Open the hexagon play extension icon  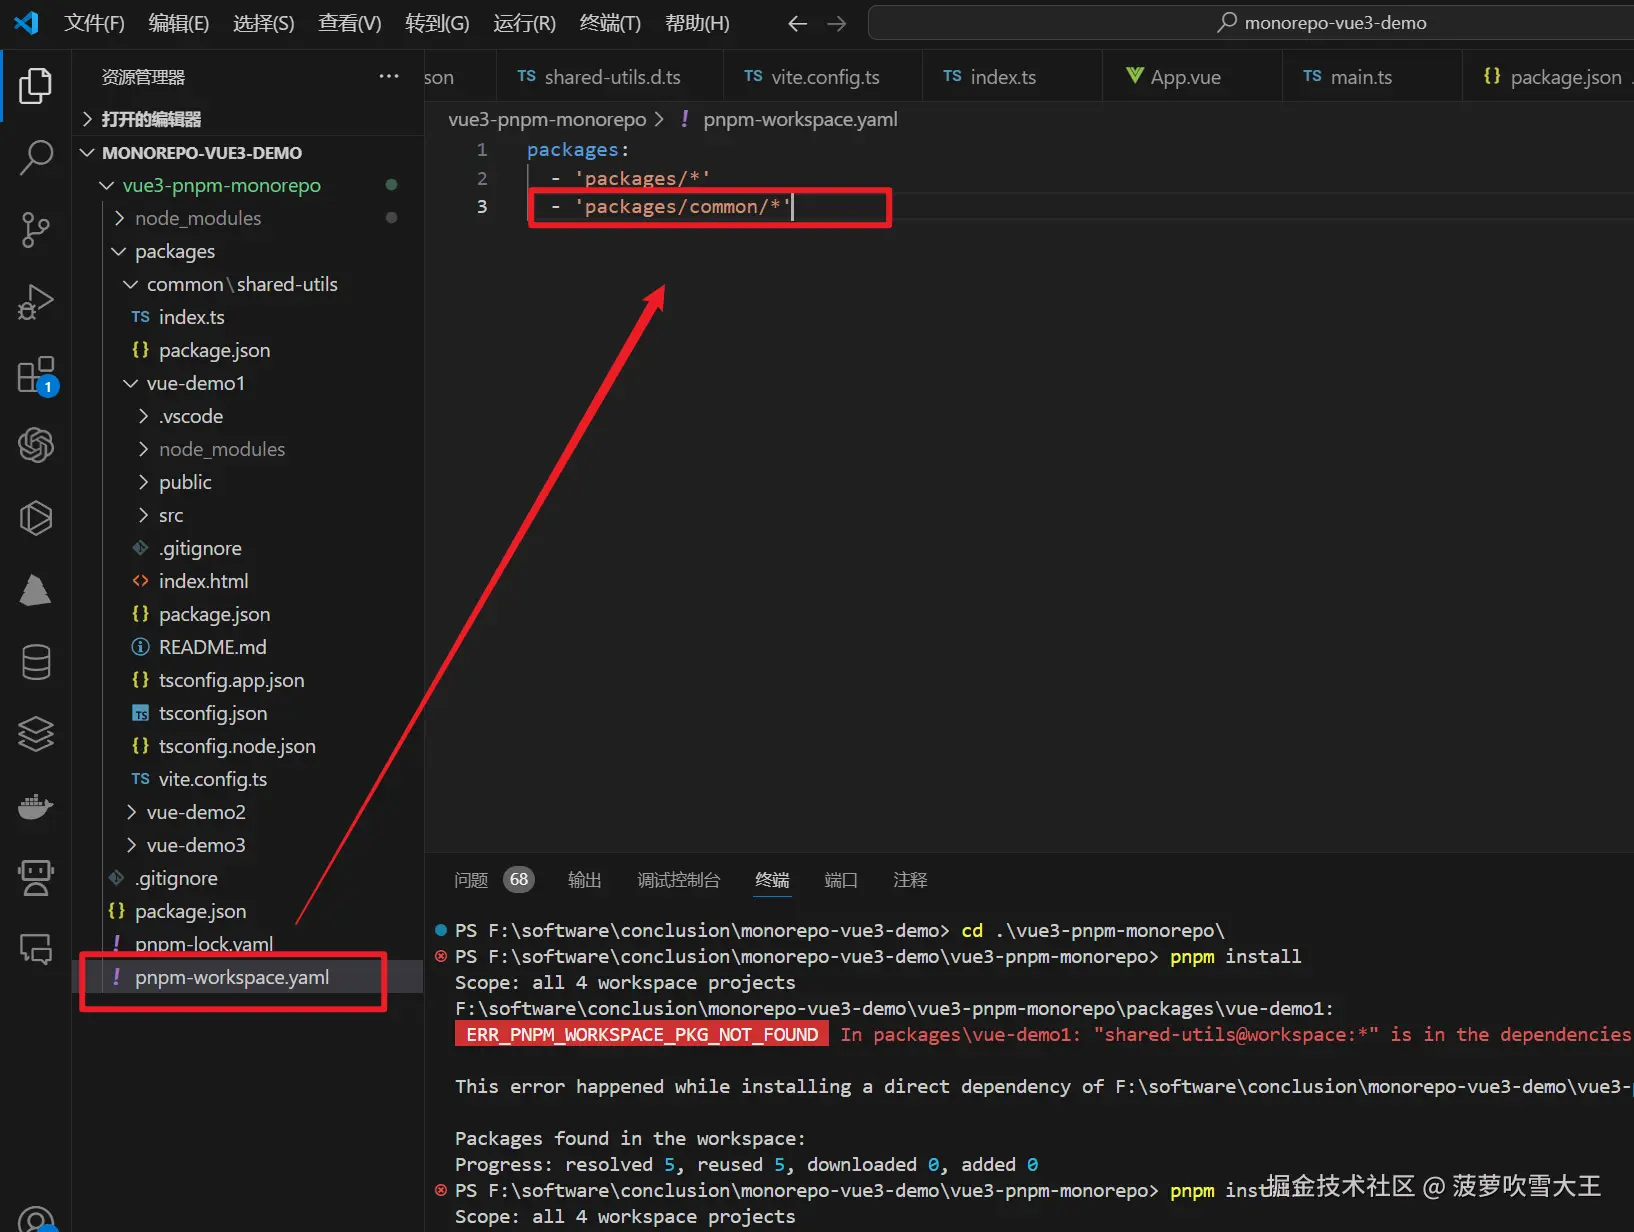pos(36,518)
